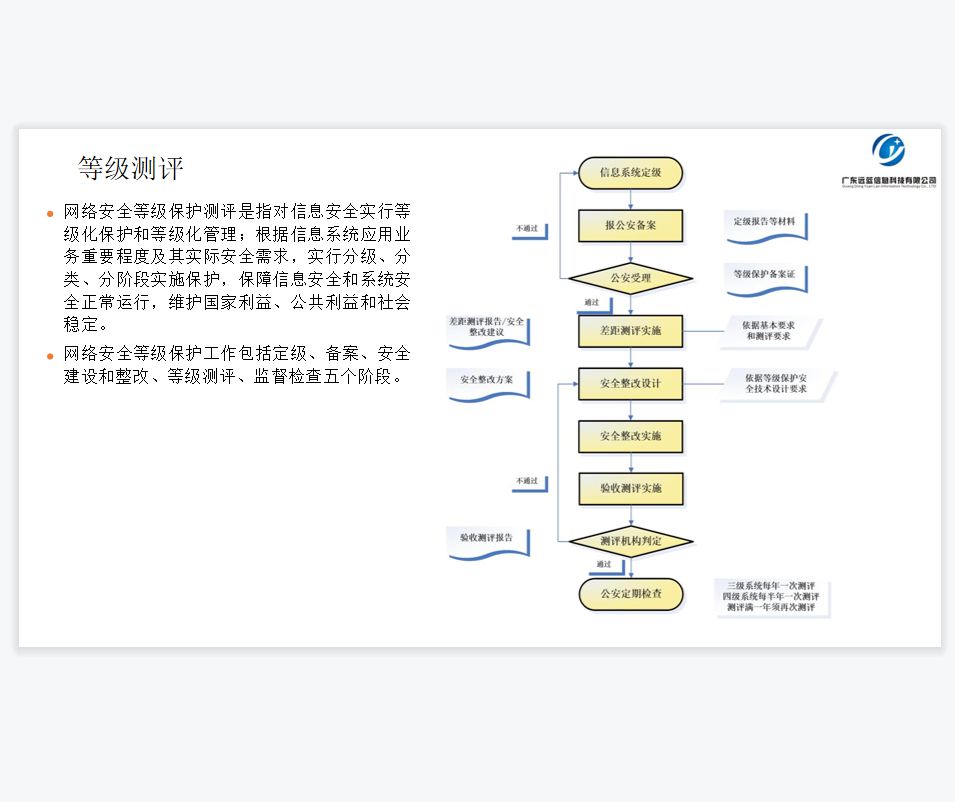Select the 差距测评实施 process box
The width and height of the screenshot is (955, 802).
pos(630,331)
